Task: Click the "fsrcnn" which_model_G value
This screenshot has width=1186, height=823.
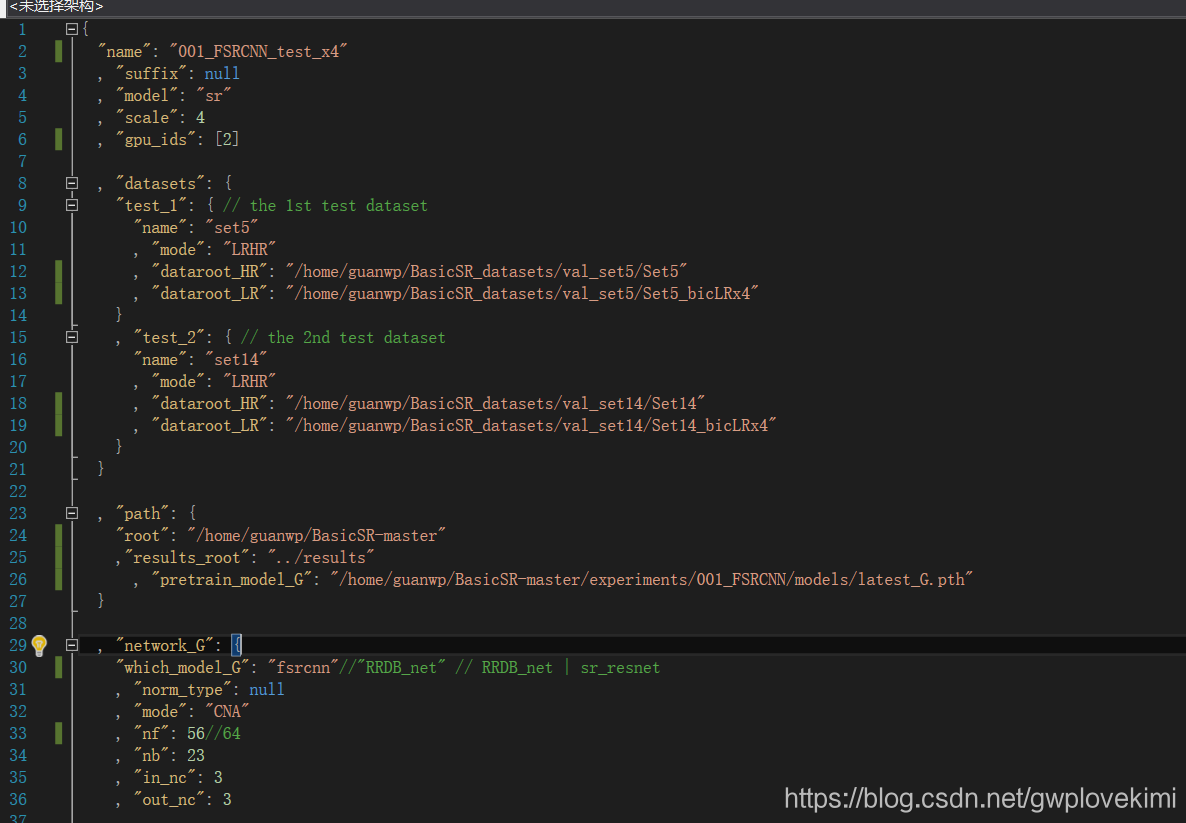Action: [303, 667]
